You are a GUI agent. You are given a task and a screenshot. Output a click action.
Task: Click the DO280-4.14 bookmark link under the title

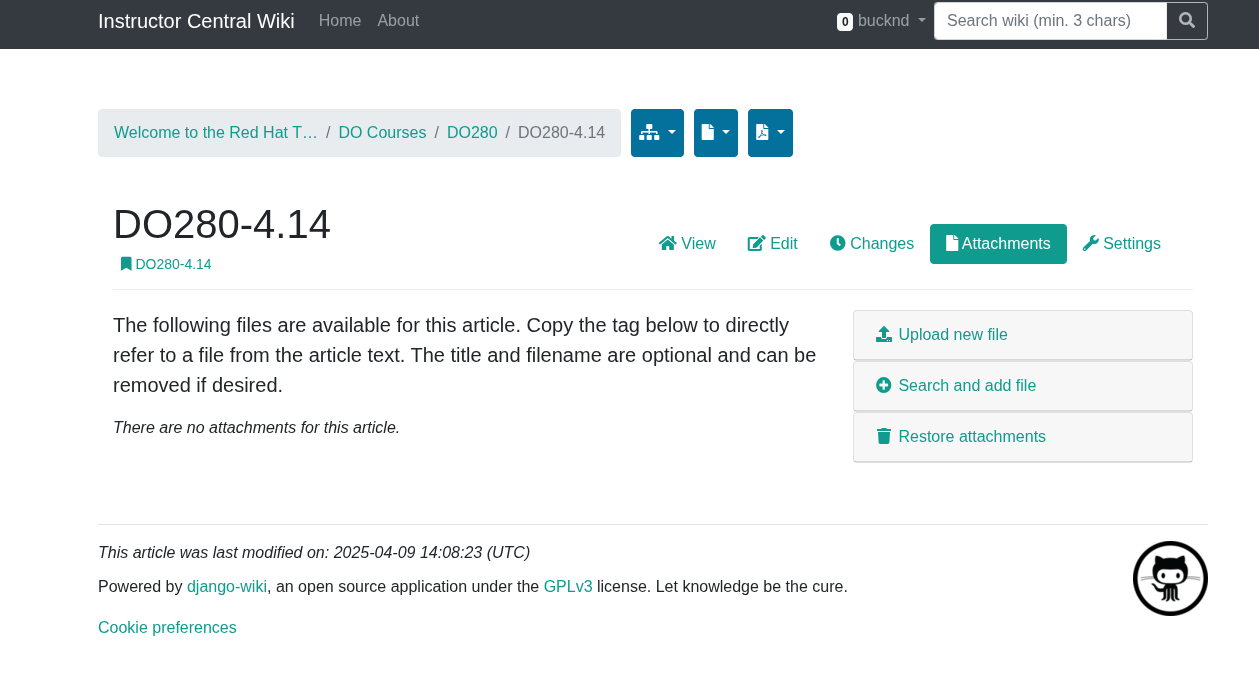(x=166, y=265)
